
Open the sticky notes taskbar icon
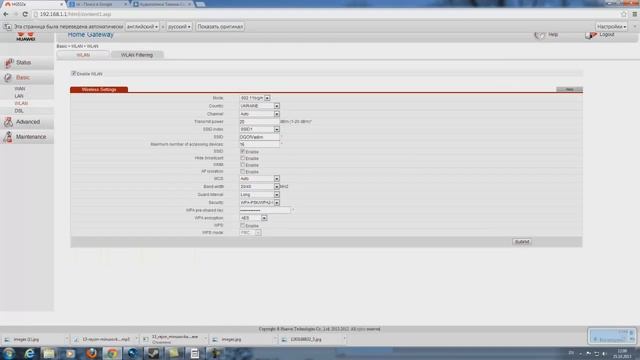174,353
